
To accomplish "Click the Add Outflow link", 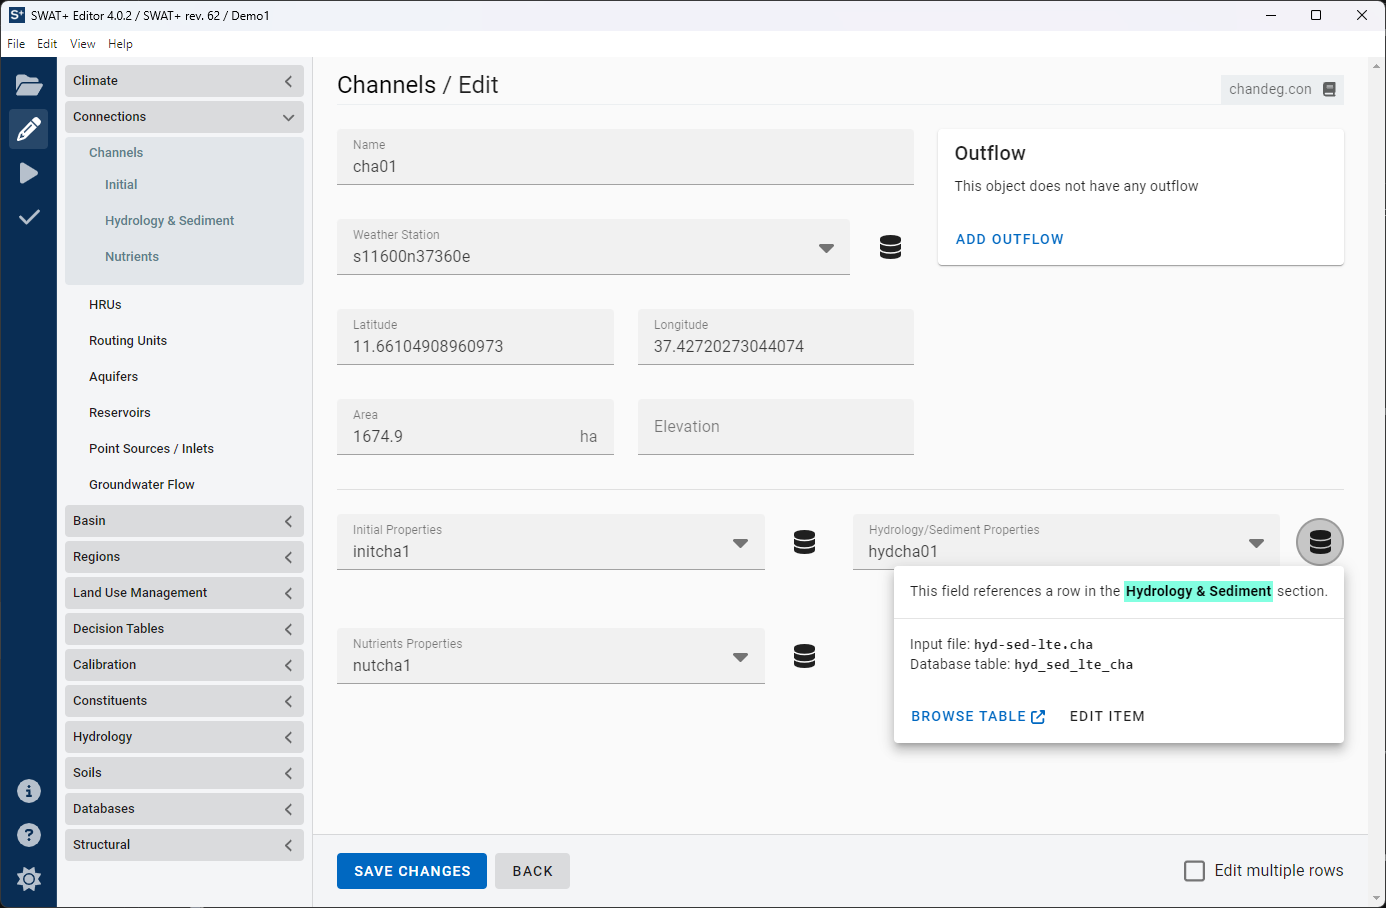I will coord(1010,239).
